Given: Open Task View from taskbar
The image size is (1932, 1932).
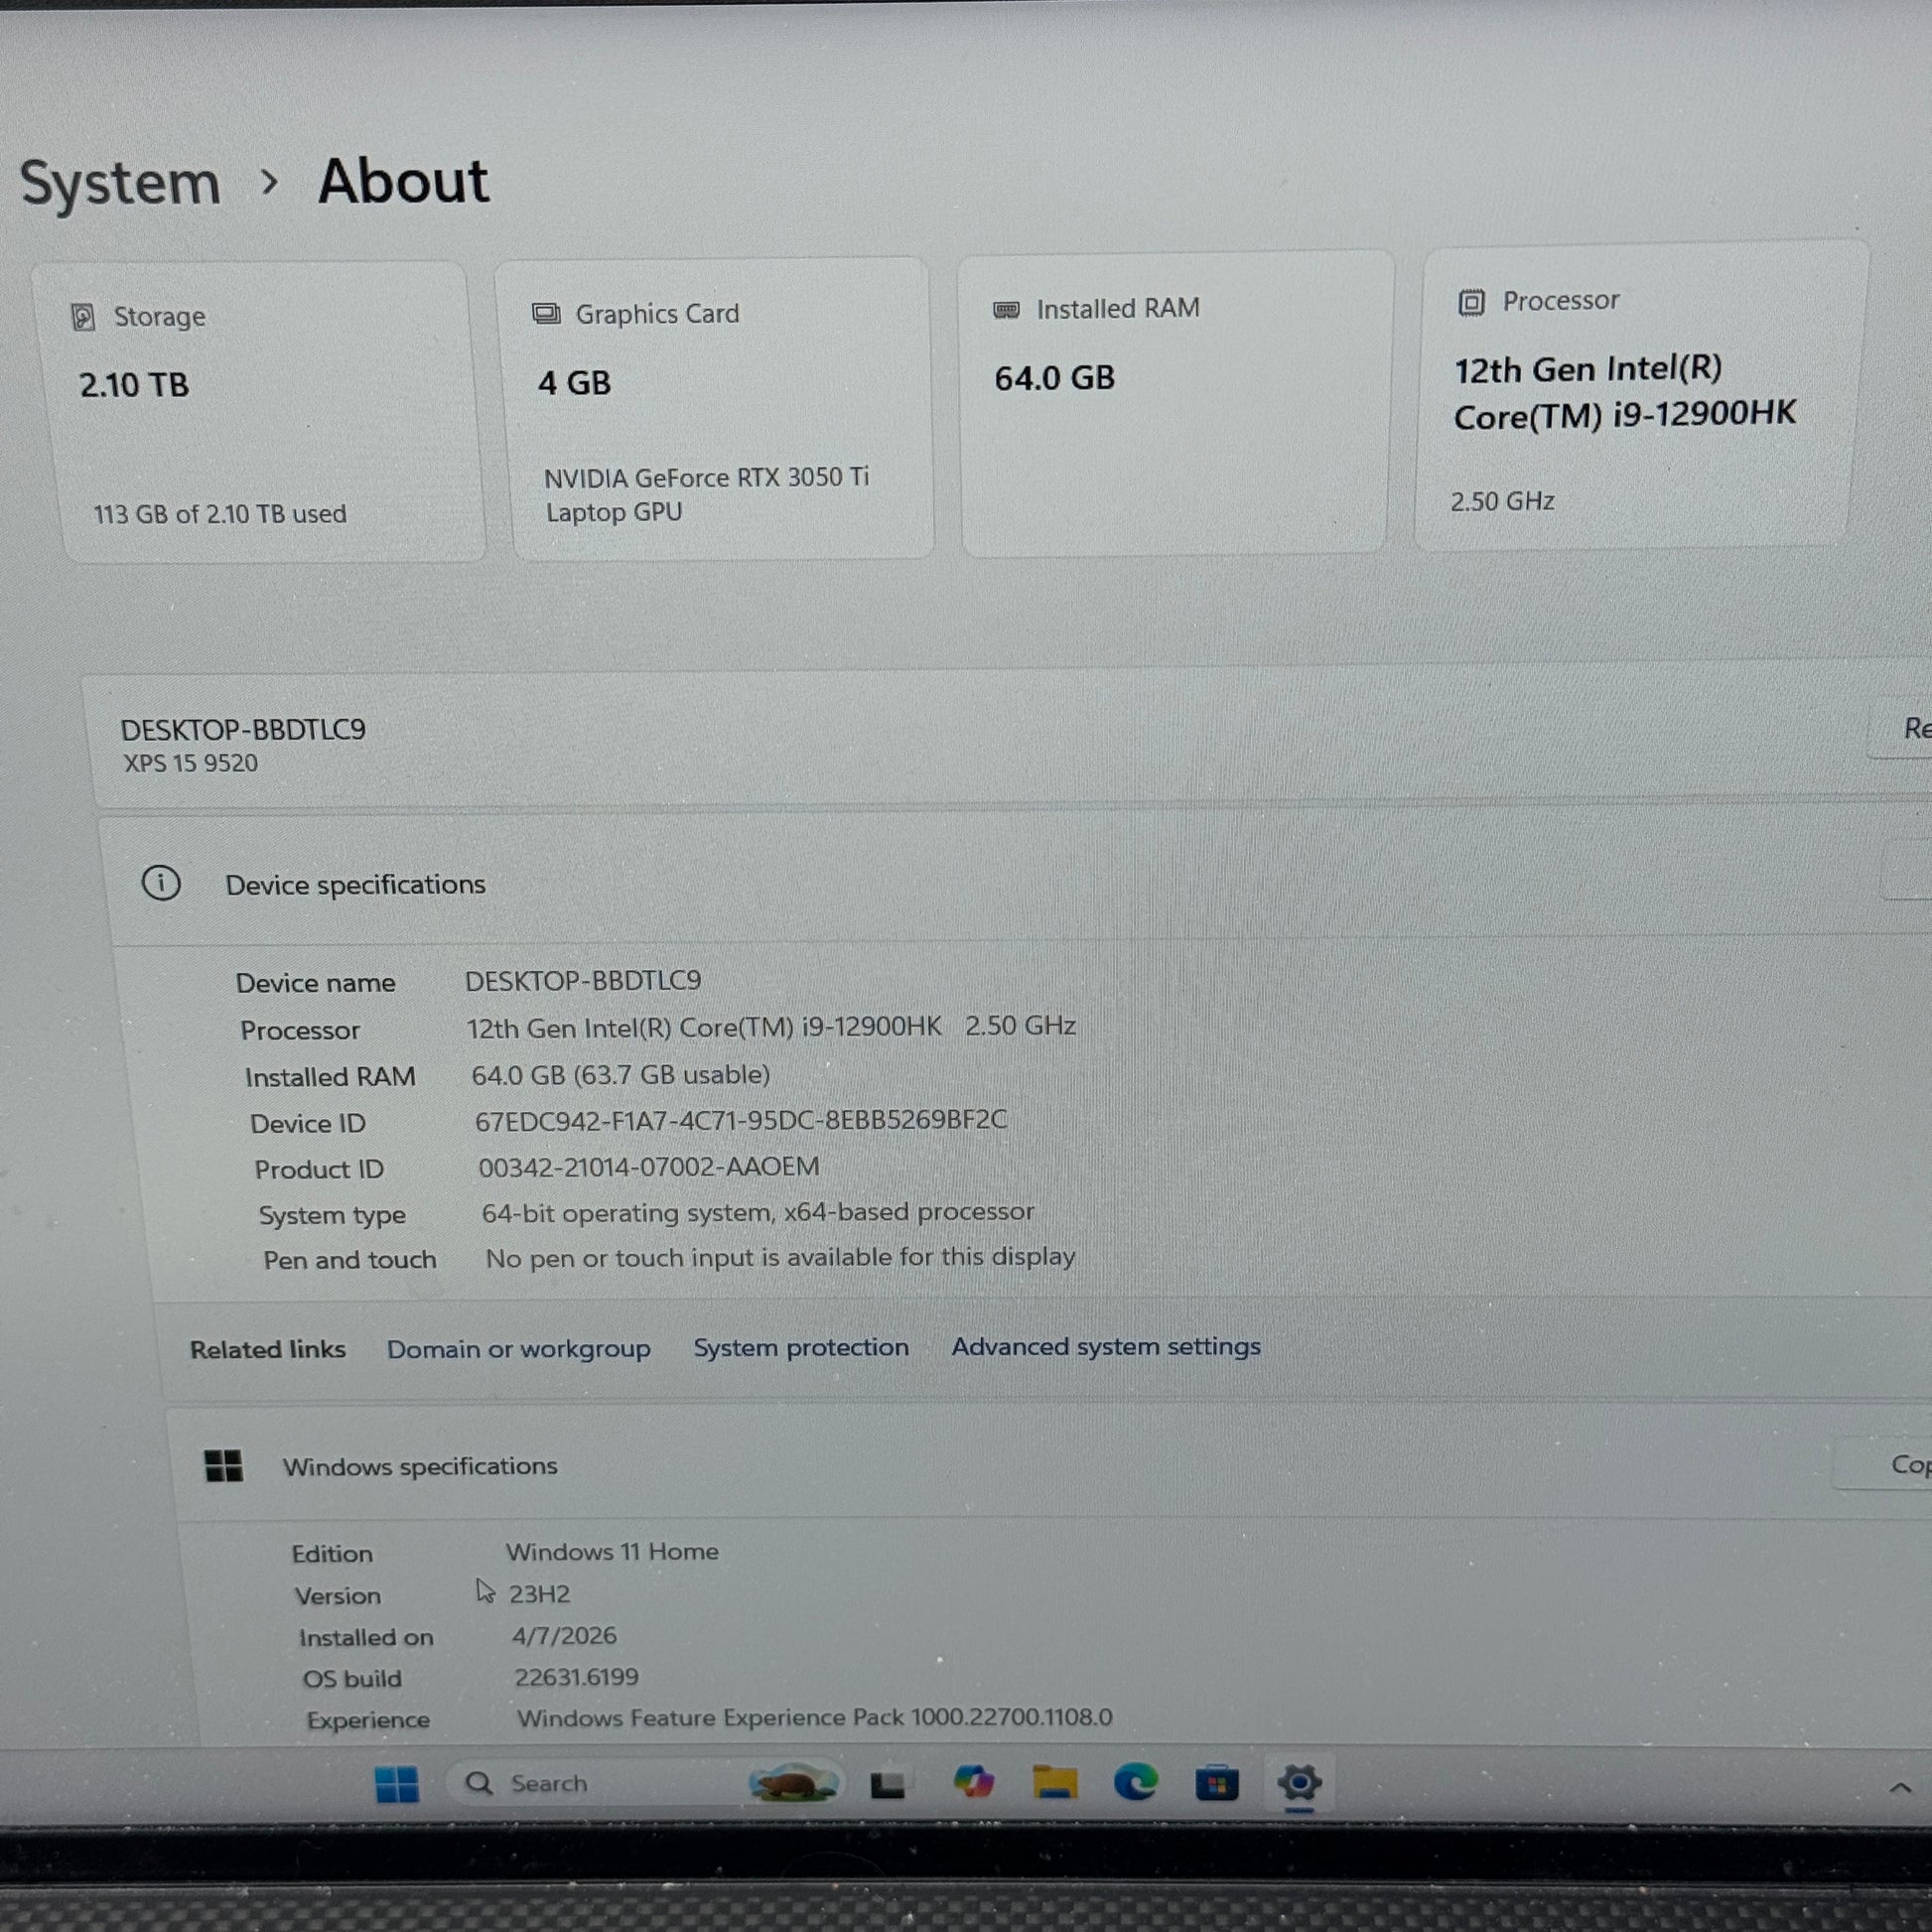Looking at the screenshot, I should (x=887, y=1785).
